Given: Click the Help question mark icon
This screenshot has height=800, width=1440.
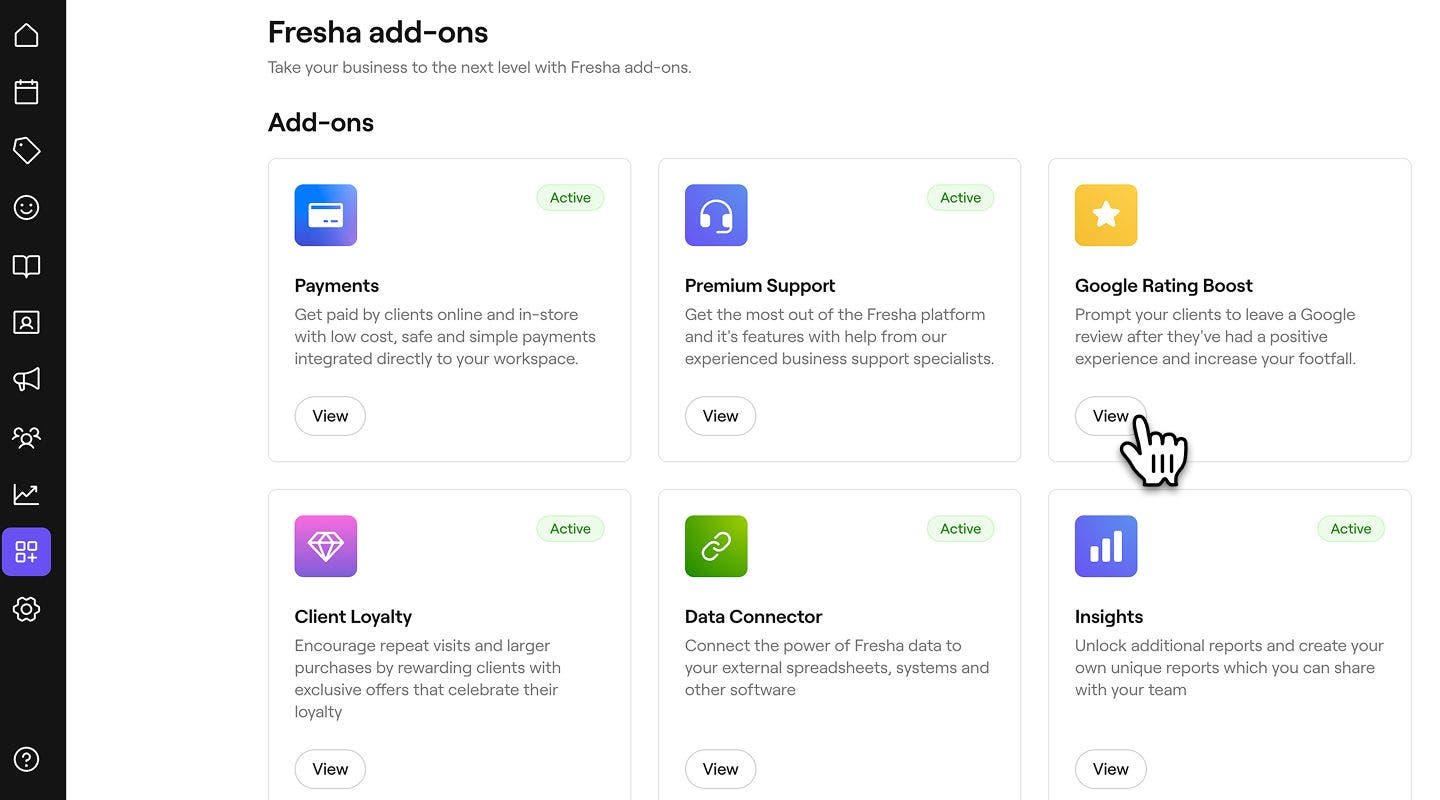Looking at the screenshot, I should pyautogui.click(x=26, y=759).
